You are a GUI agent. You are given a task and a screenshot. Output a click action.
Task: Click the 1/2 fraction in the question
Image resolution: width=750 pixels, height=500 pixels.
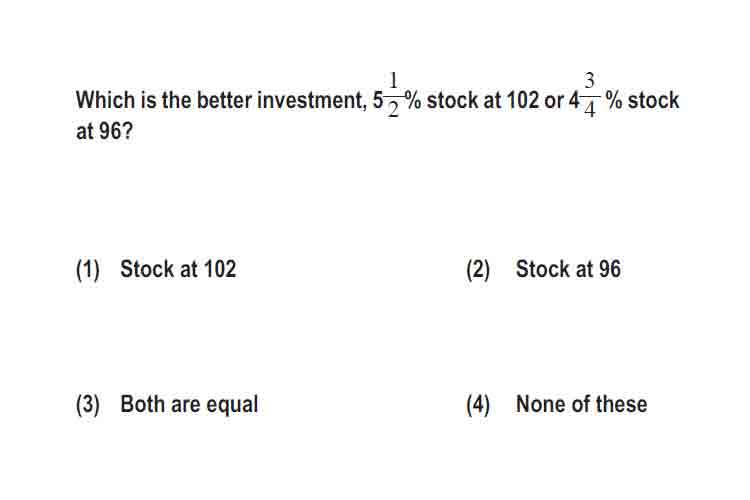(x=393, y=95)
